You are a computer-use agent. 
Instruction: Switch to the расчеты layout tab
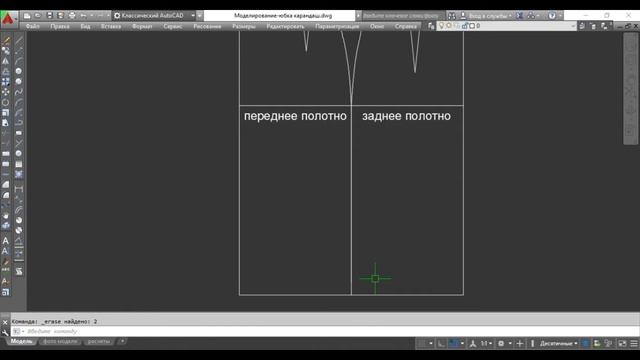click(x=98, y=341)
